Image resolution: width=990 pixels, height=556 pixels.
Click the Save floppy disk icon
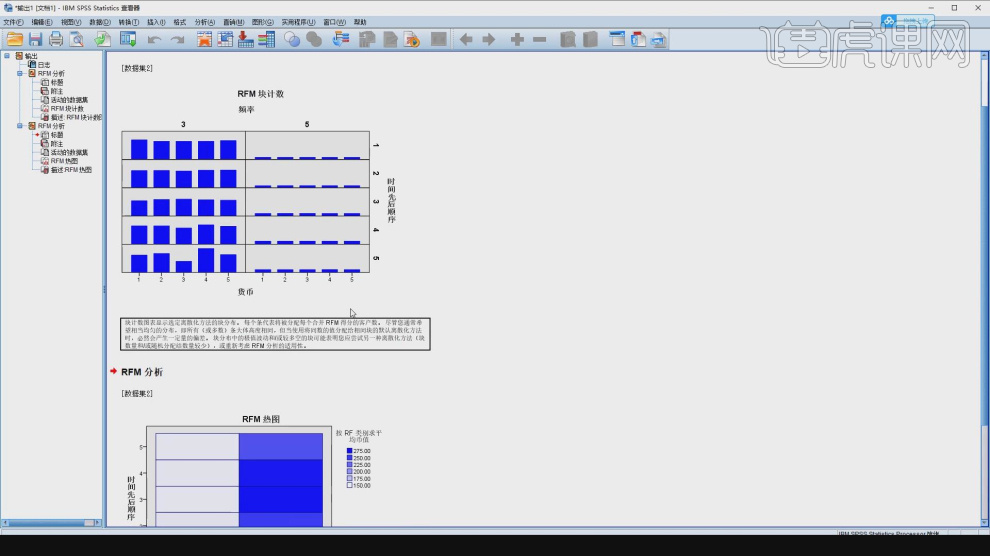tap(35, 39)
